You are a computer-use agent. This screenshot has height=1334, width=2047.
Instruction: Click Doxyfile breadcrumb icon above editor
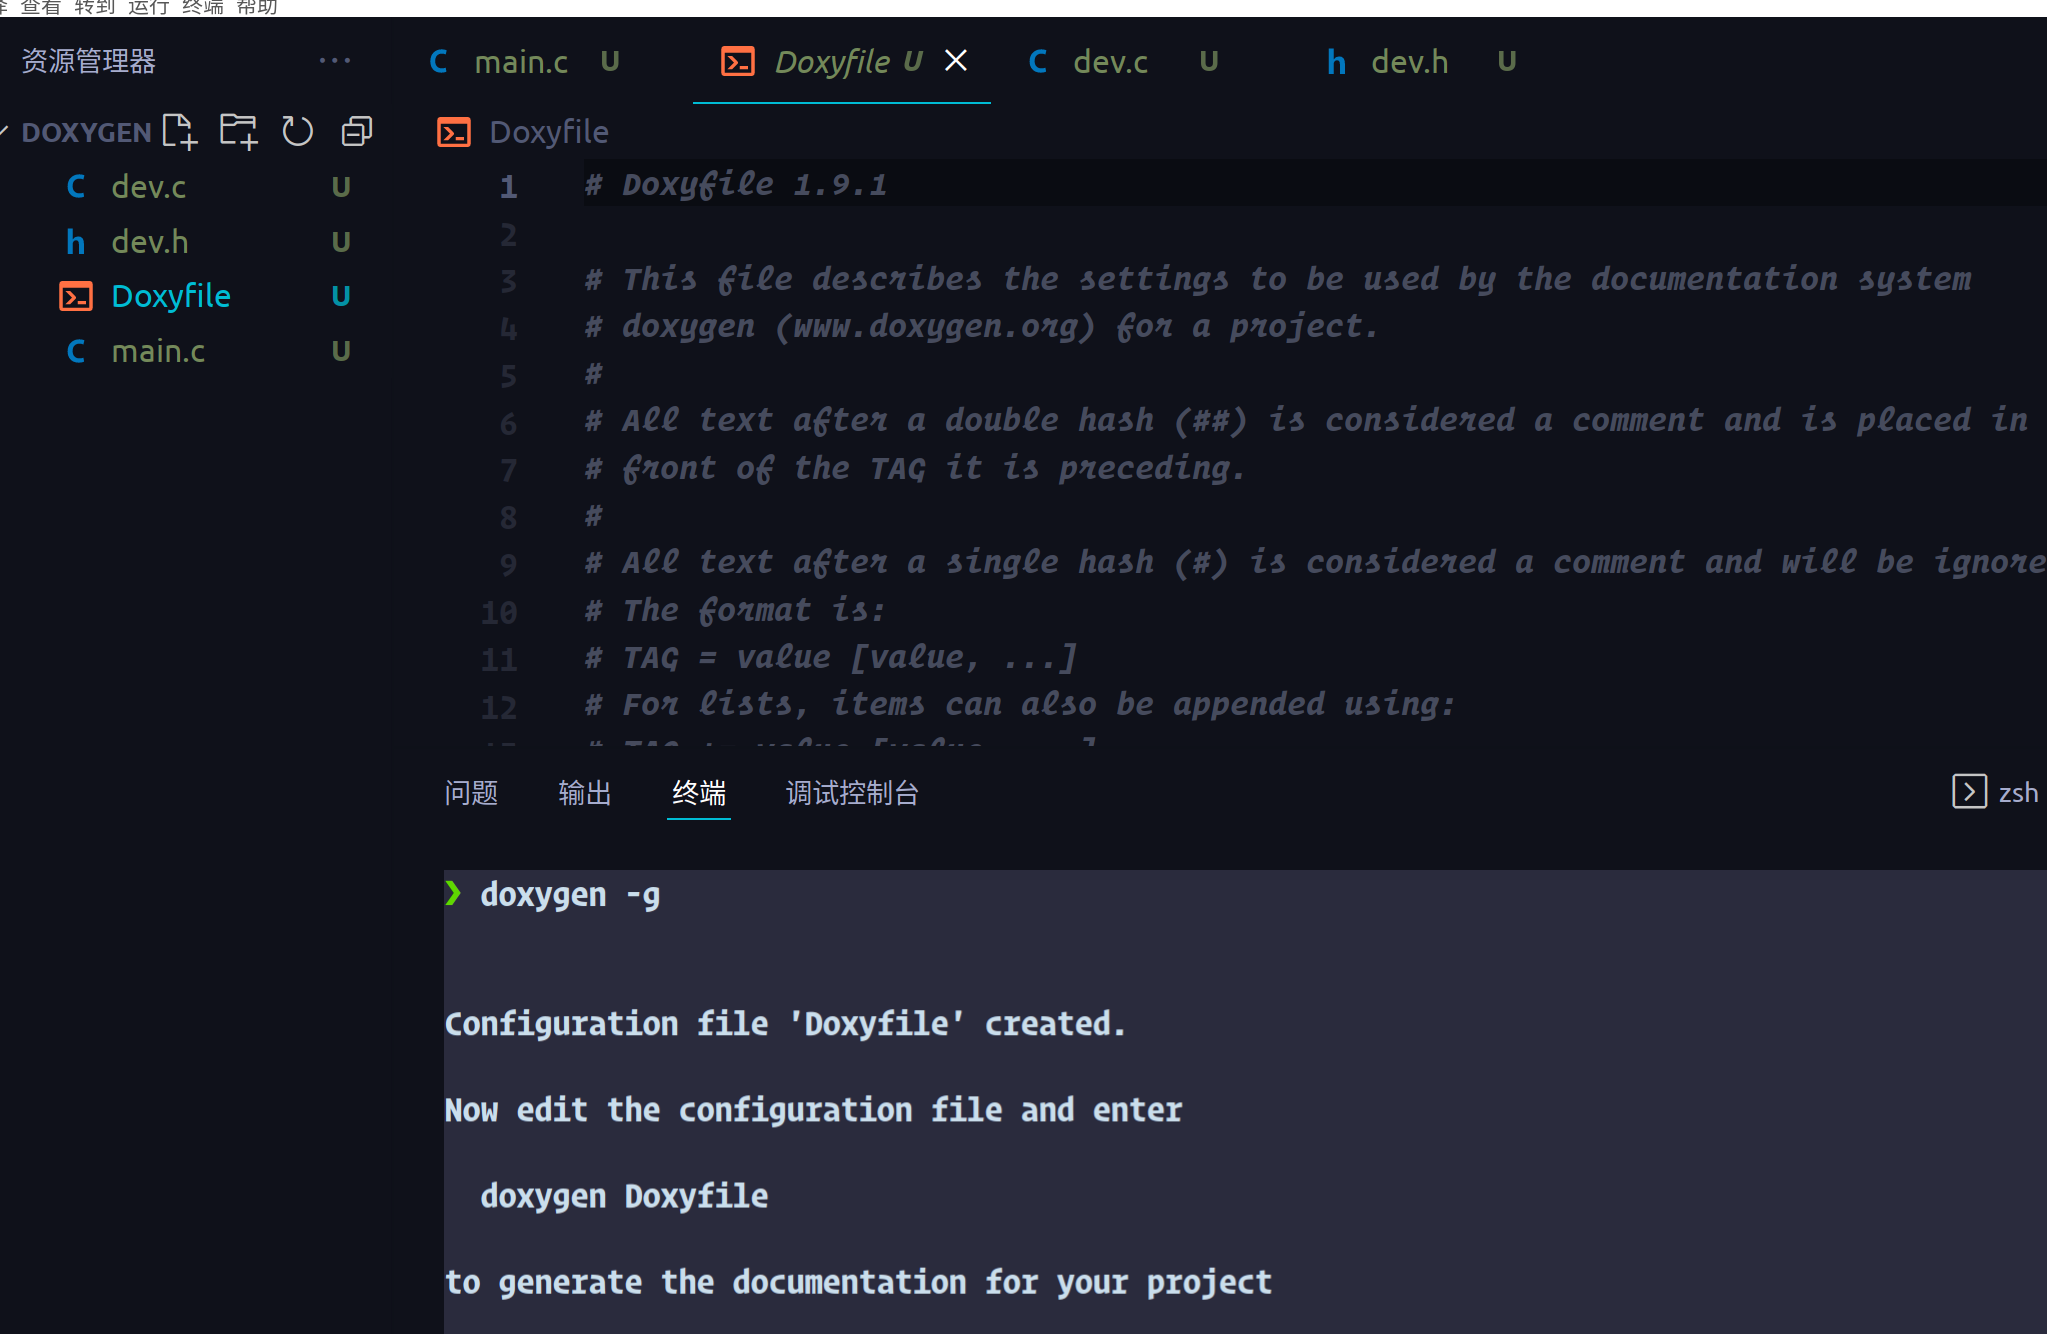[x=454, y=132]
